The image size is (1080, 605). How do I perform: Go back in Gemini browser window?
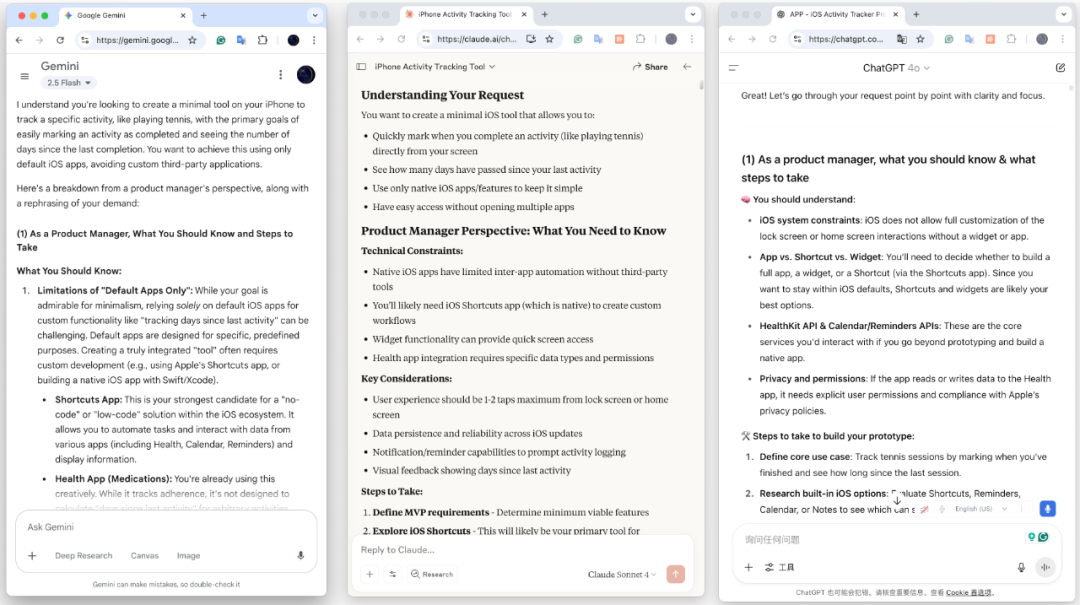[x=19, y=40]
